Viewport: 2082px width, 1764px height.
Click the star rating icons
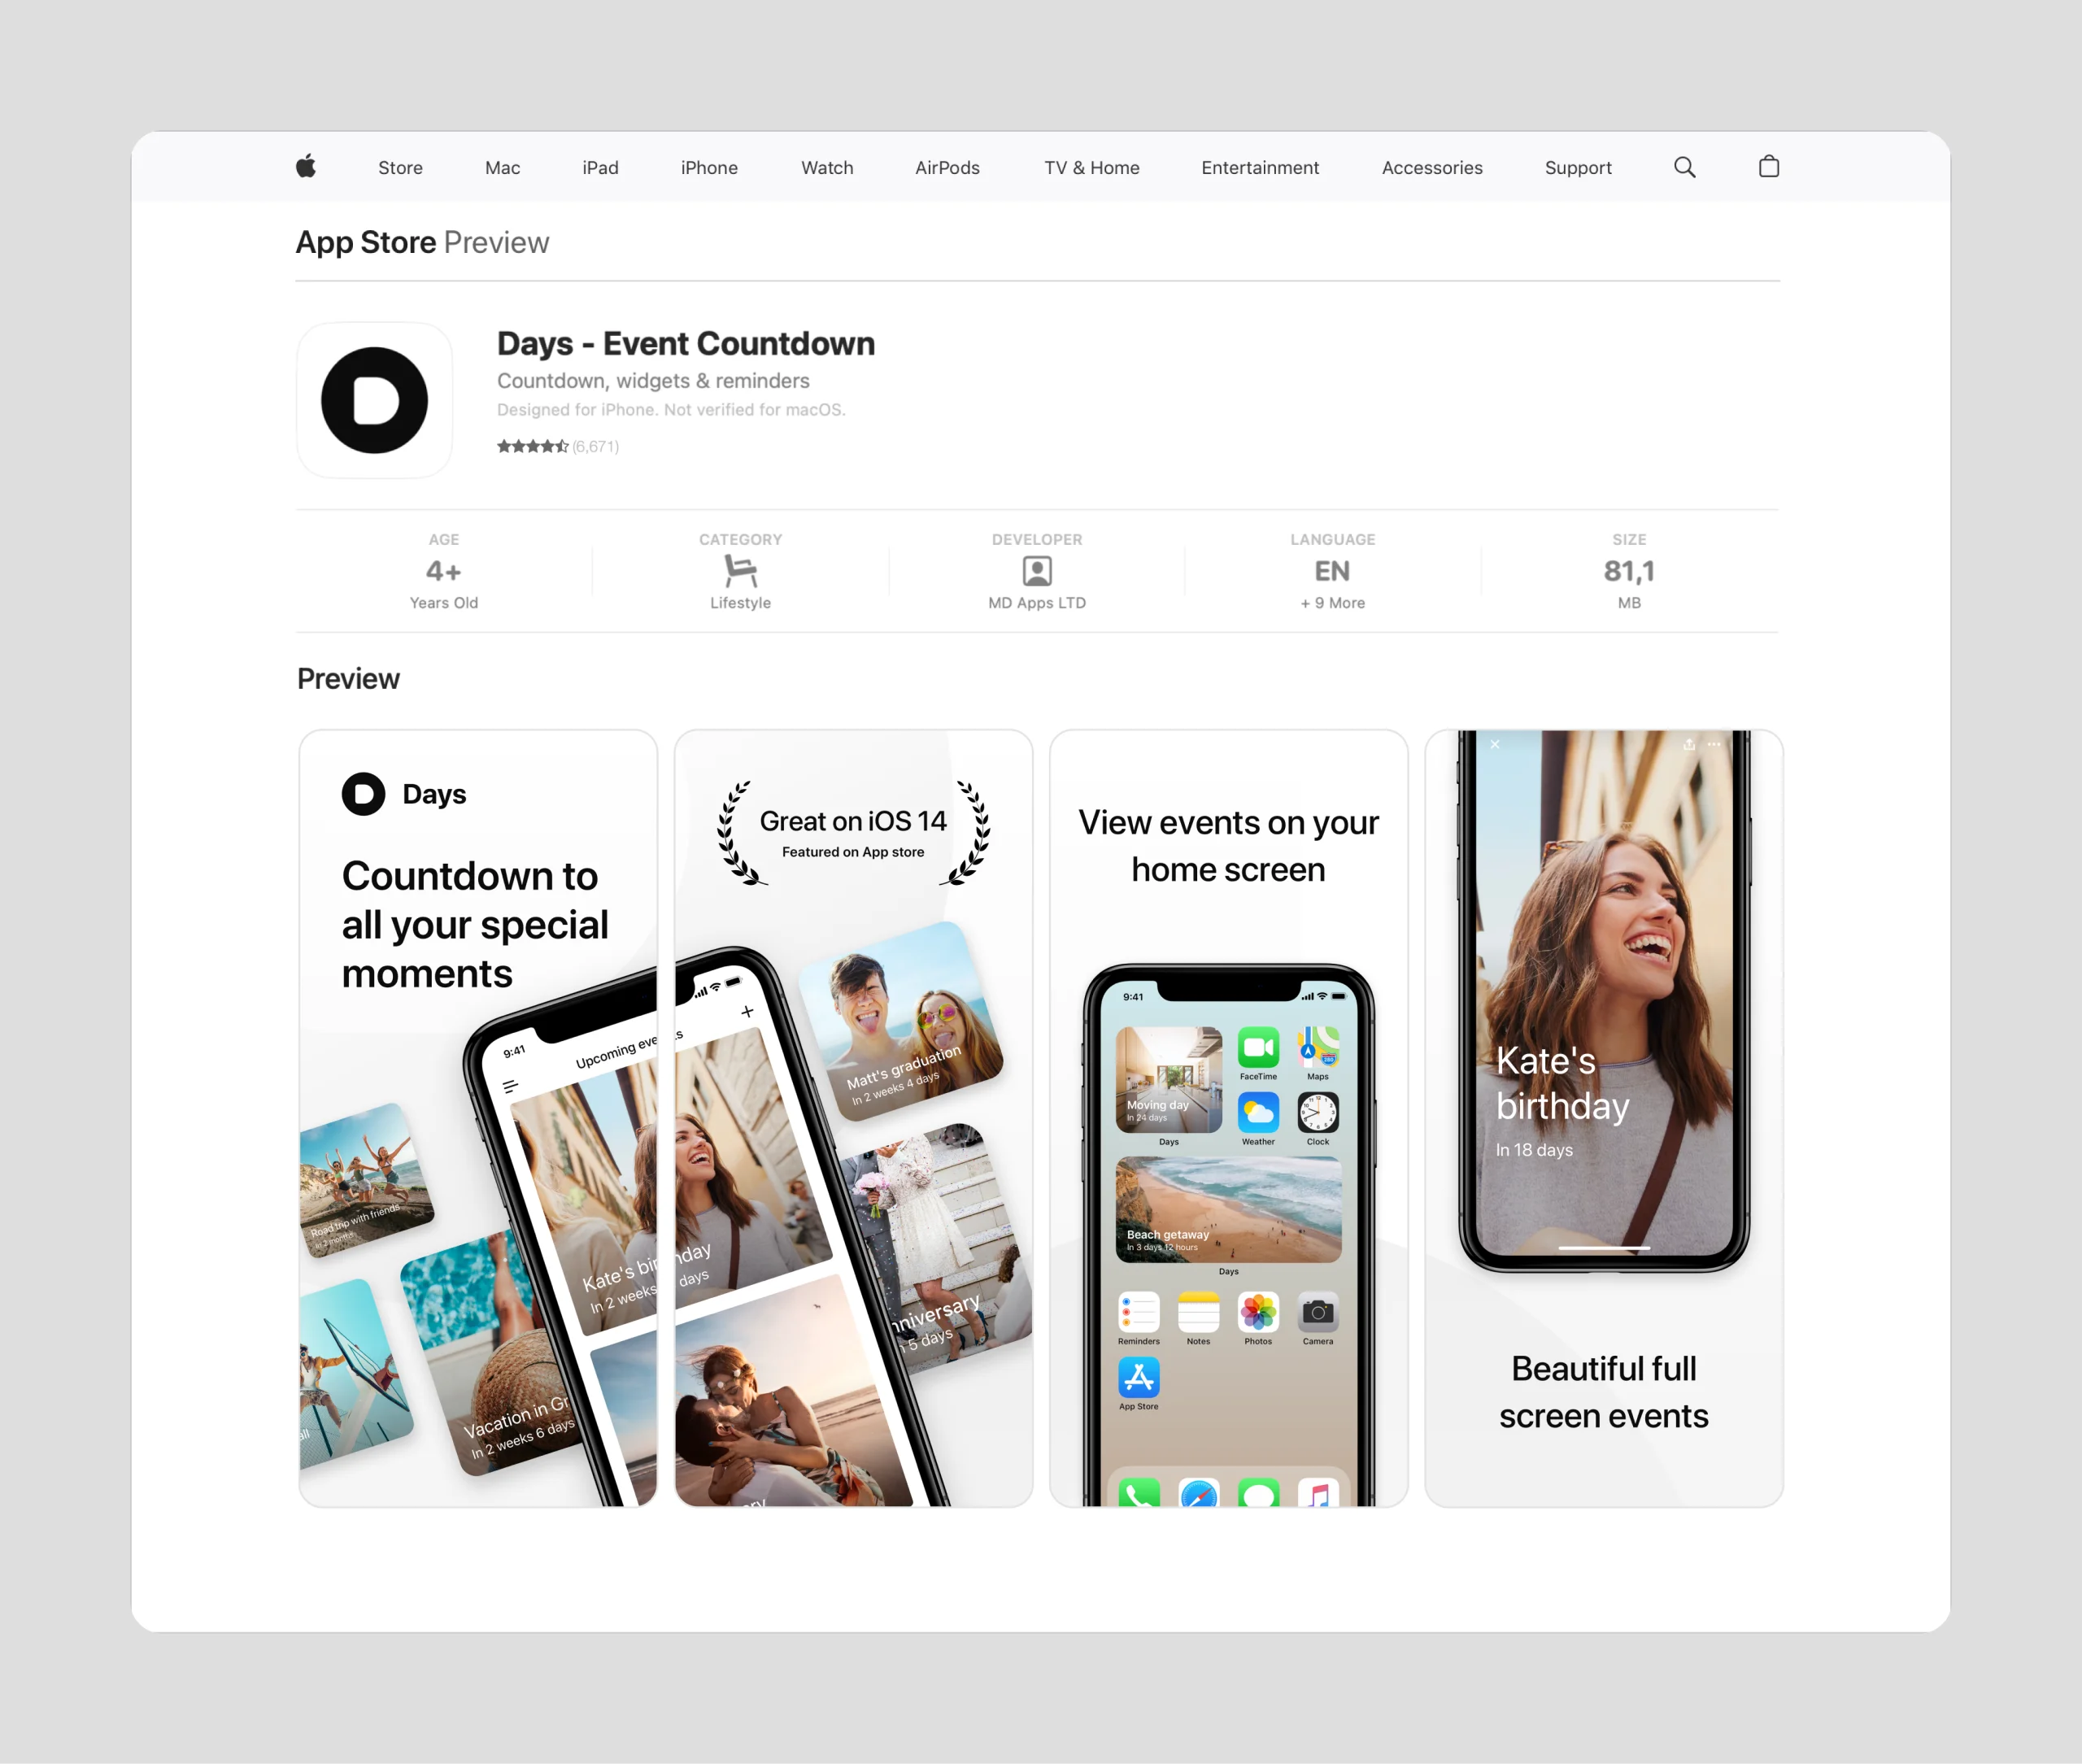coord(533,446)
